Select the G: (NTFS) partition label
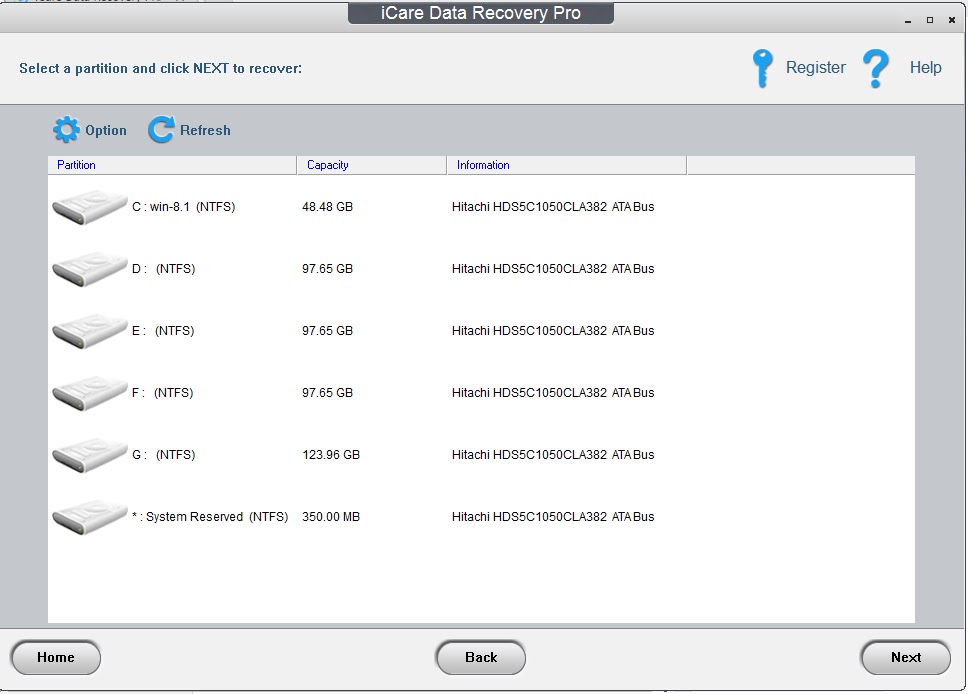 (164, 454)
